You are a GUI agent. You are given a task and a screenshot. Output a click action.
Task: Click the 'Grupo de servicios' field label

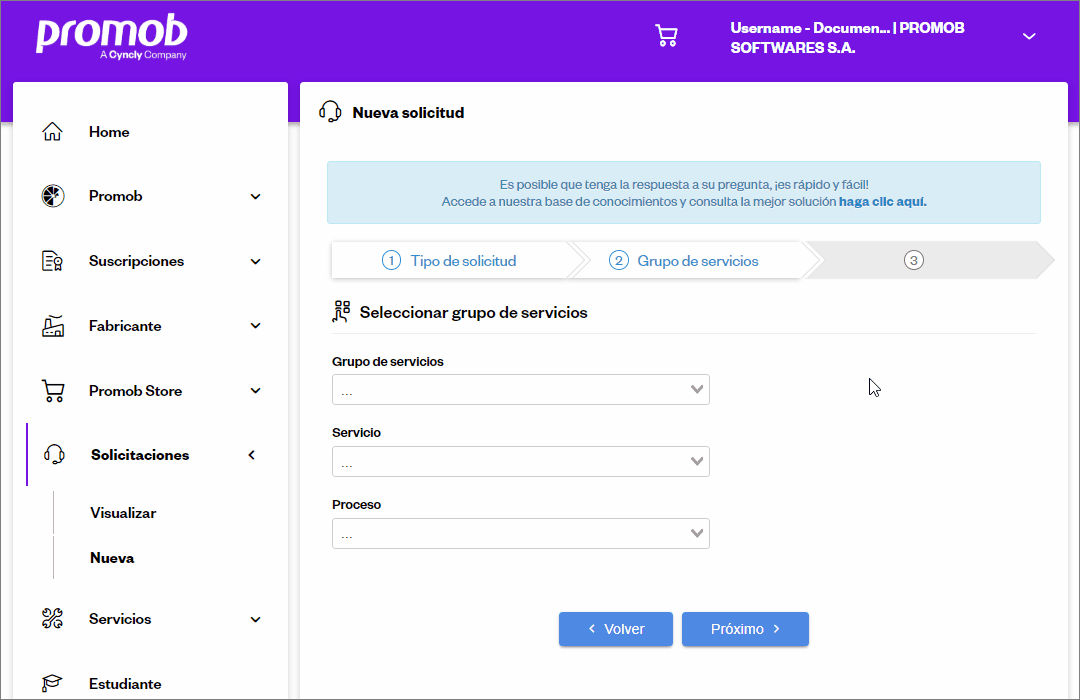click(388, 362)
